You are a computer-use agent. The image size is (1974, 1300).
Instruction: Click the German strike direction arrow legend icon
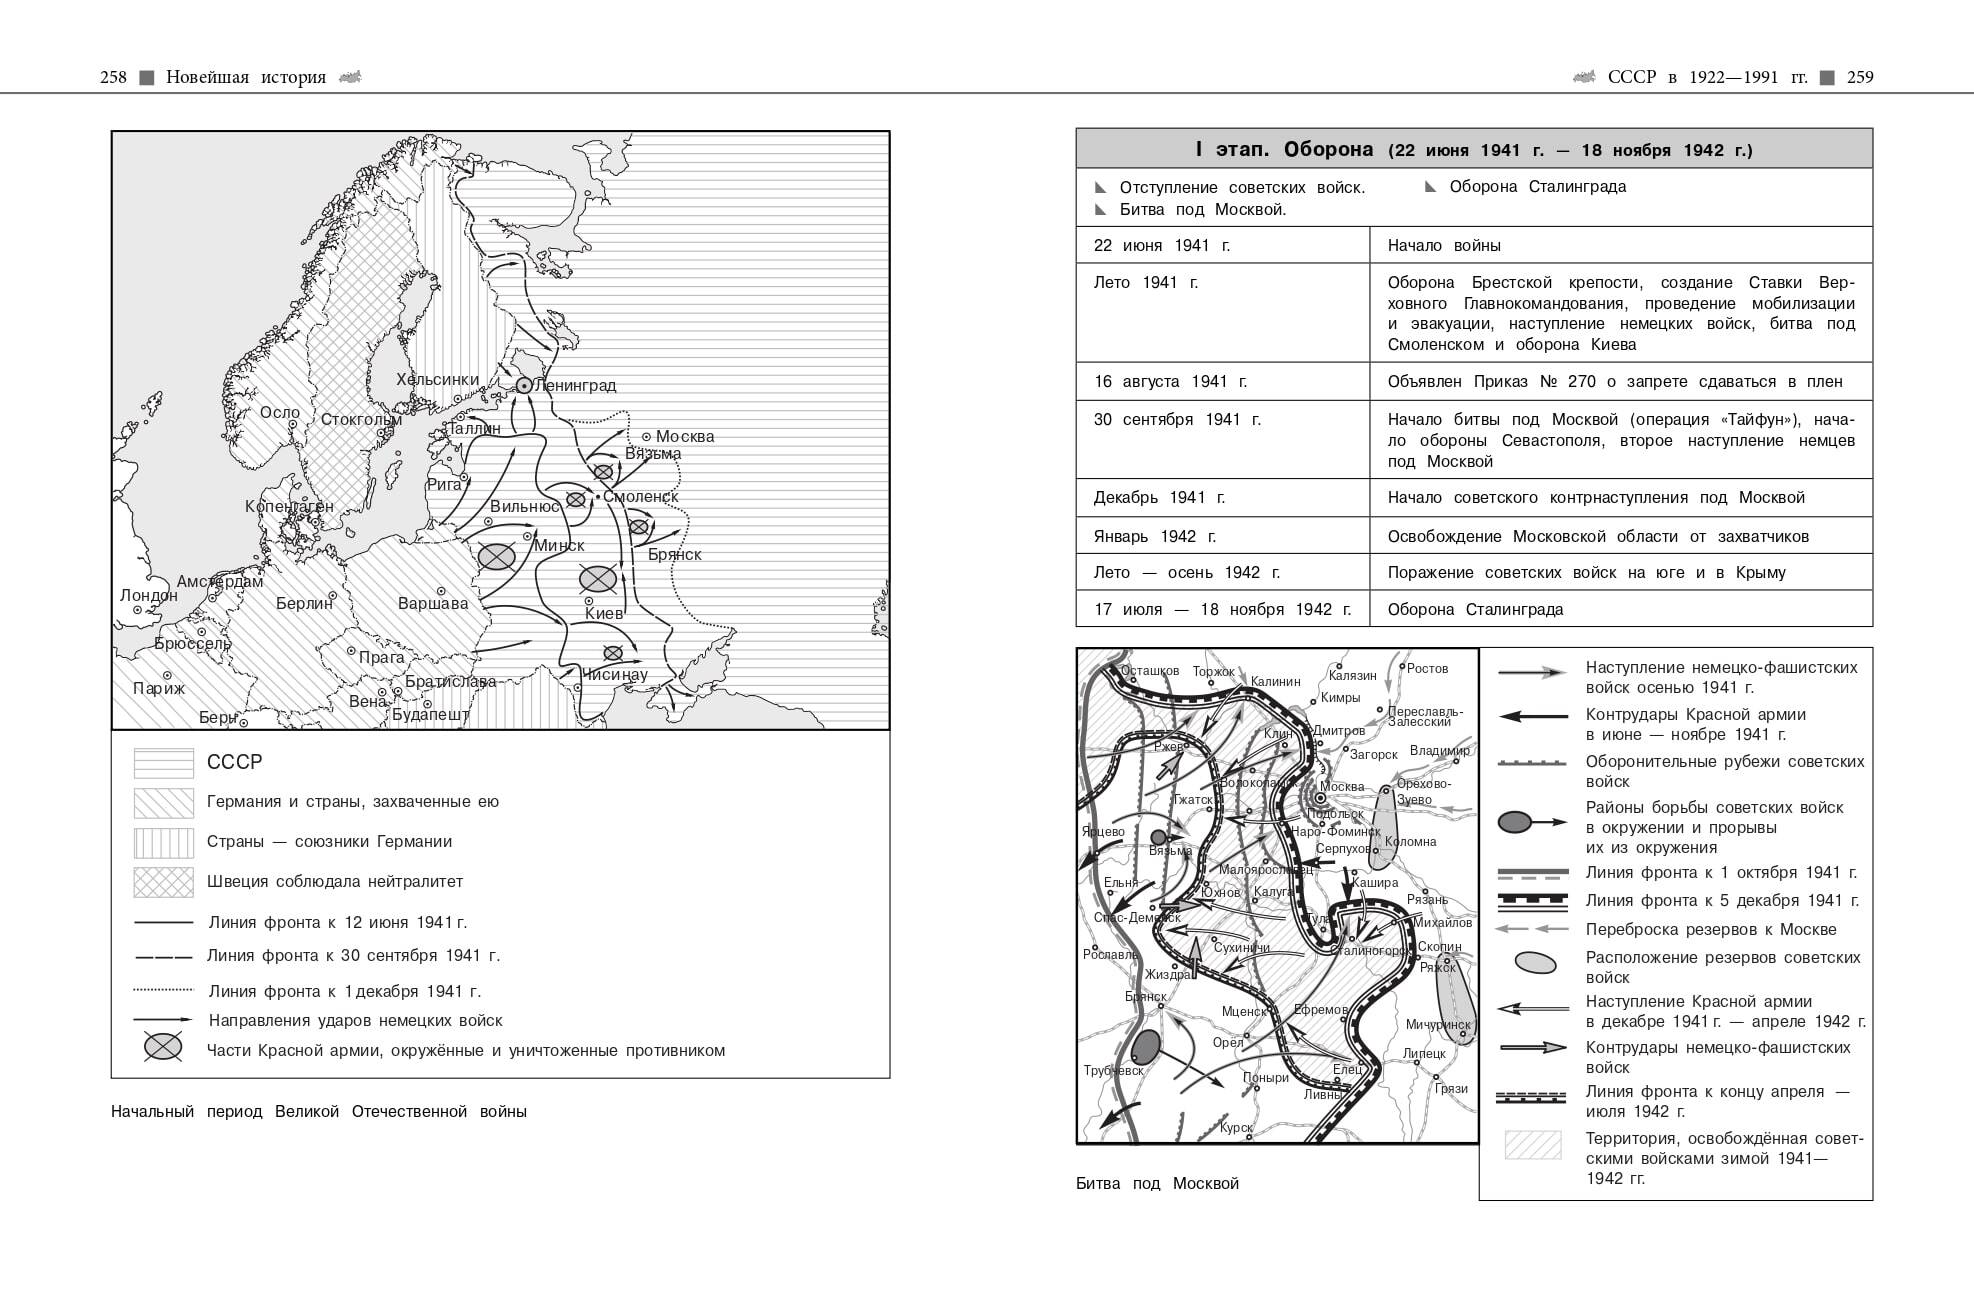pos(163,1021)
